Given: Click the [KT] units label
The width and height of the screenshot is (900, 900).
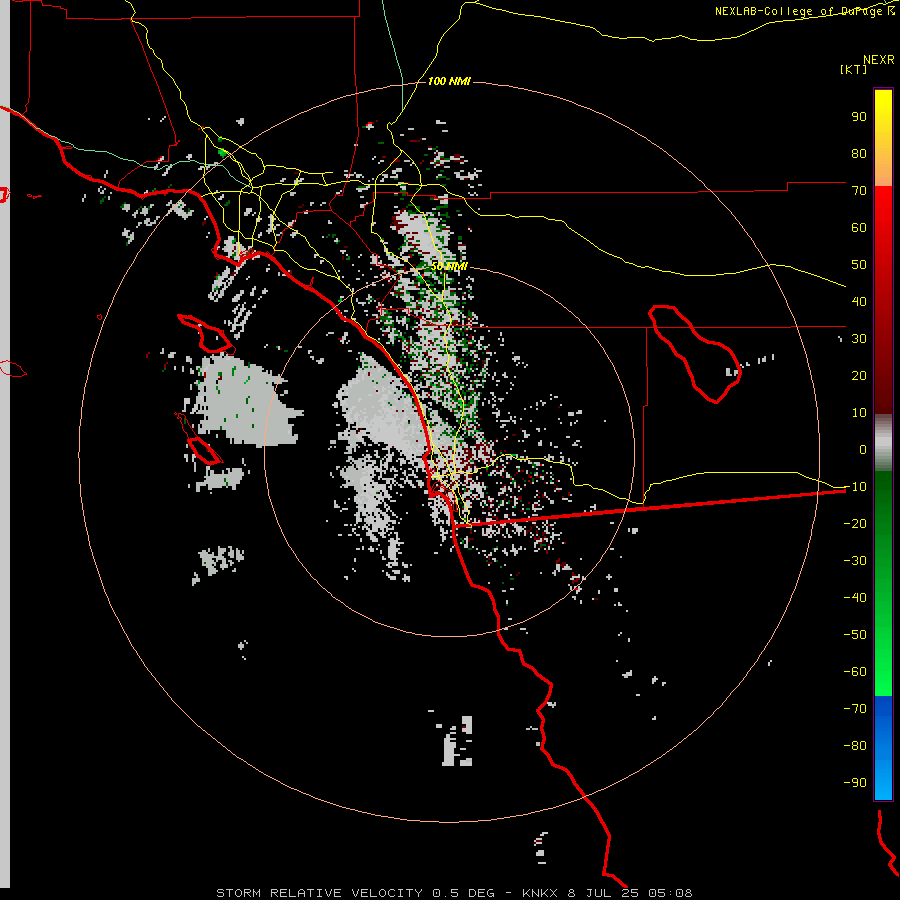Looking at the screenshot, I should coord(853,69).
